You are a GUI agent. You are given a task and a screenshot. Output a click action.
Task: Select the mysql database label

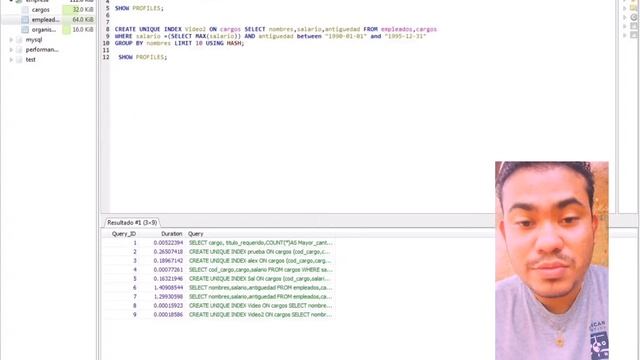[x=33, y=40]
